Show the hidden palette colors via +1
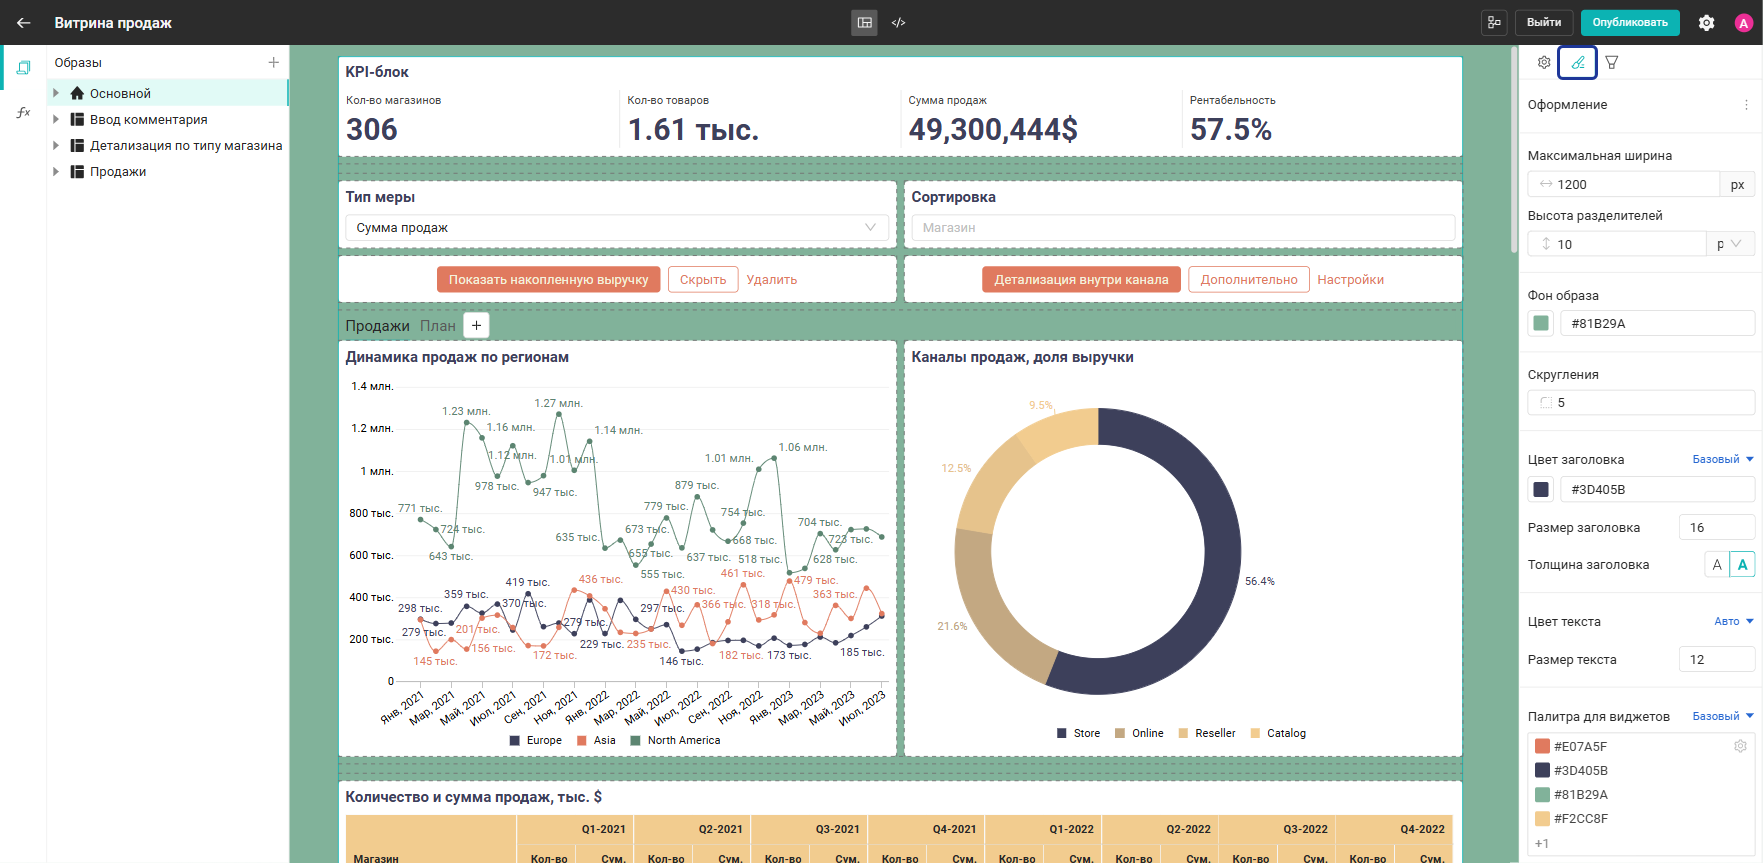This screenshot has height=863, width=1763. (1542, 843)
